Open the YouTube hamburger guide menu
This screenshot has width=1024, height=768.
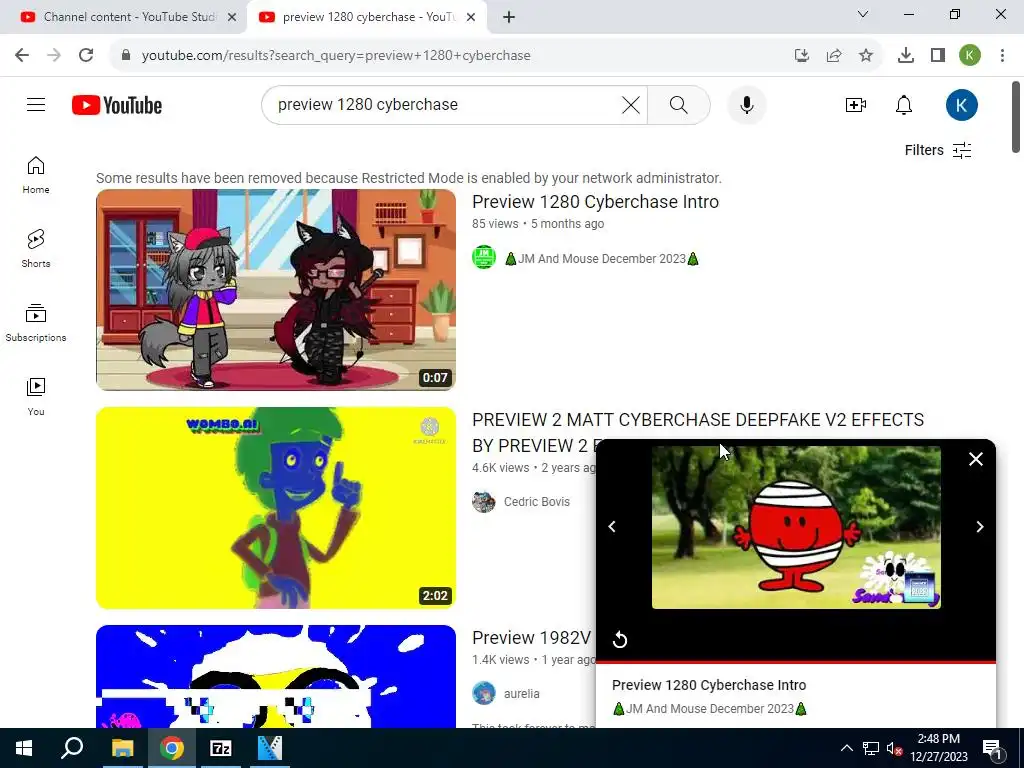point(36,104)
